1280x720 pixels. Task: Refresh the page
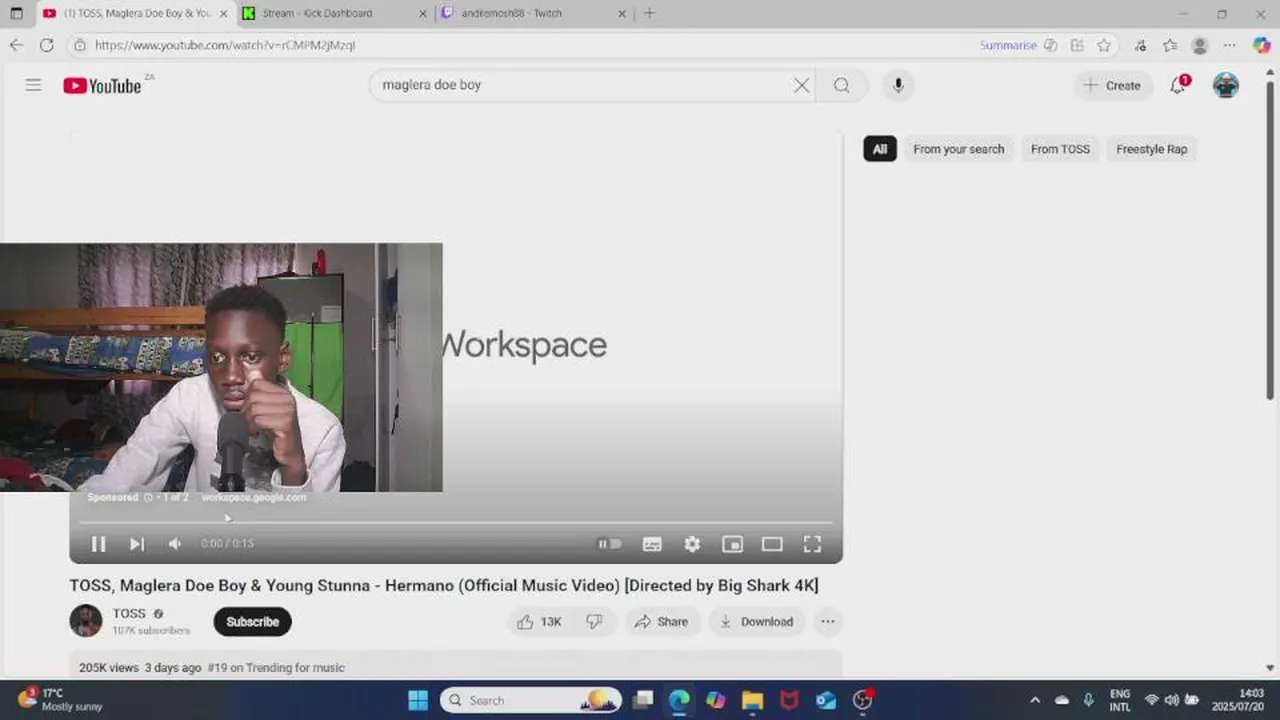pos(46,45)
